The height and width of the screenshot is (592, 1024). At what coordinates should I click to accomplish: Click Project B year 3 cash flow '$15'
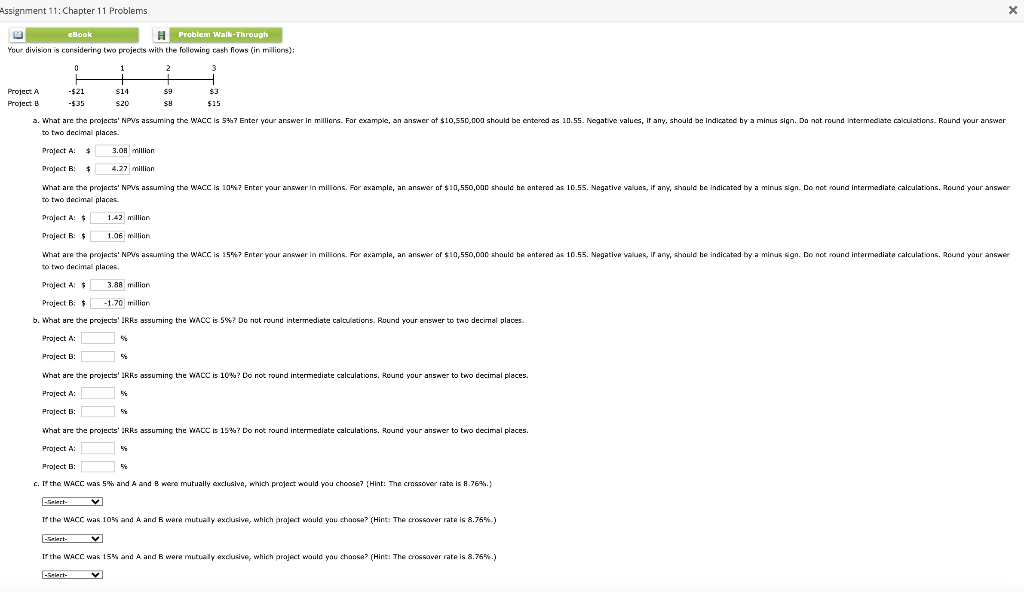tap(214, 103)
